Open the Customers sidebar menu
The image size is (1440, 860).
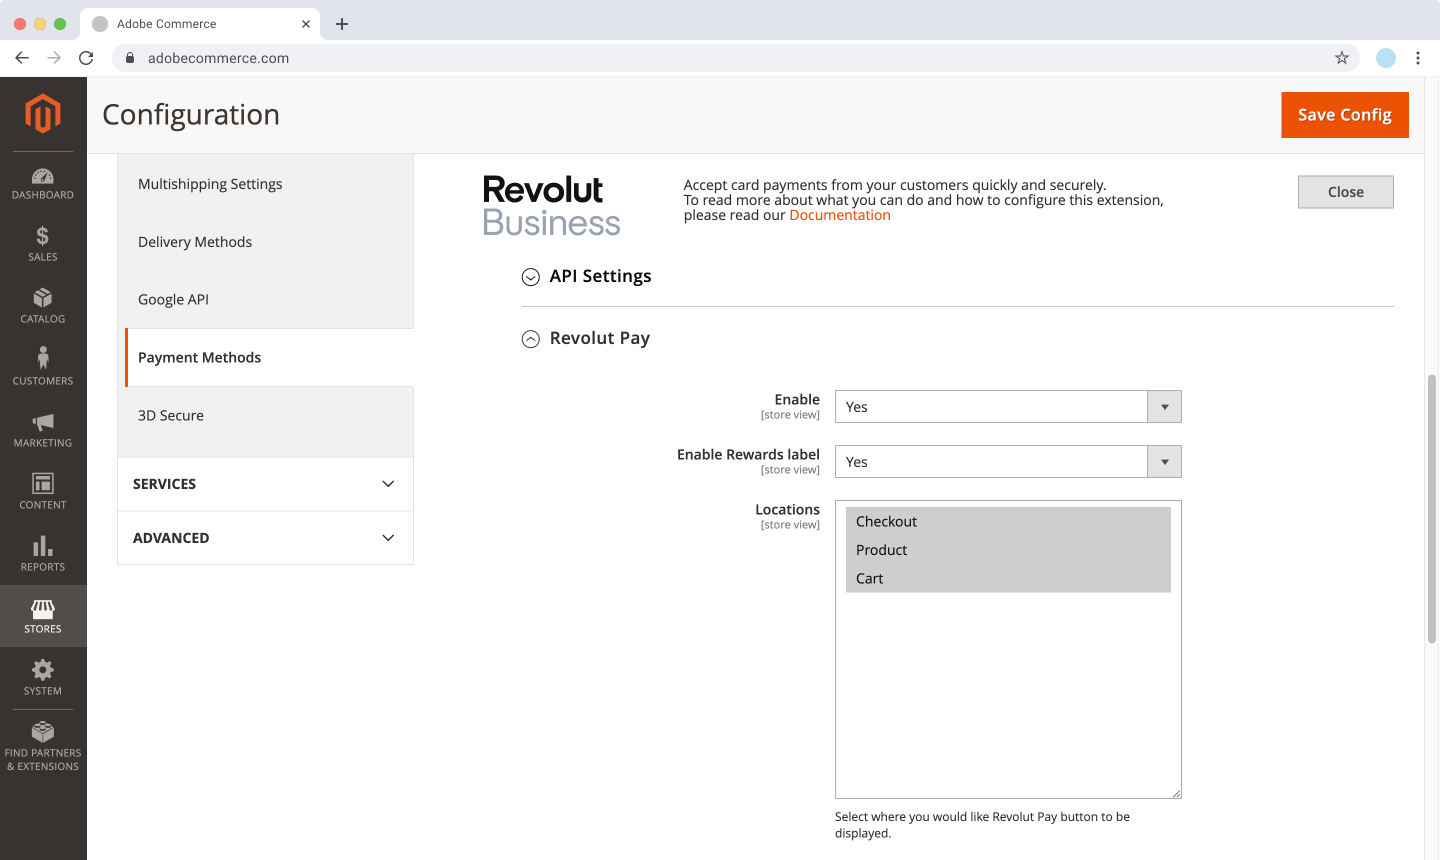(43, 368)
